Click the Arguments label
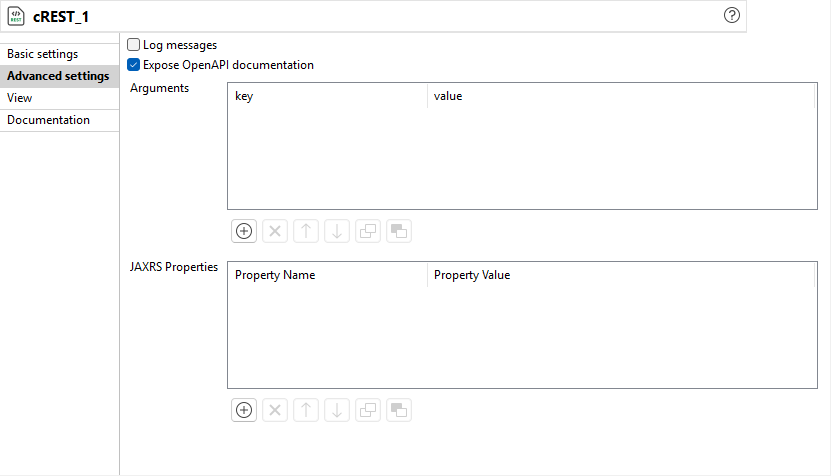Screen dimensions: 831x476 160,88
